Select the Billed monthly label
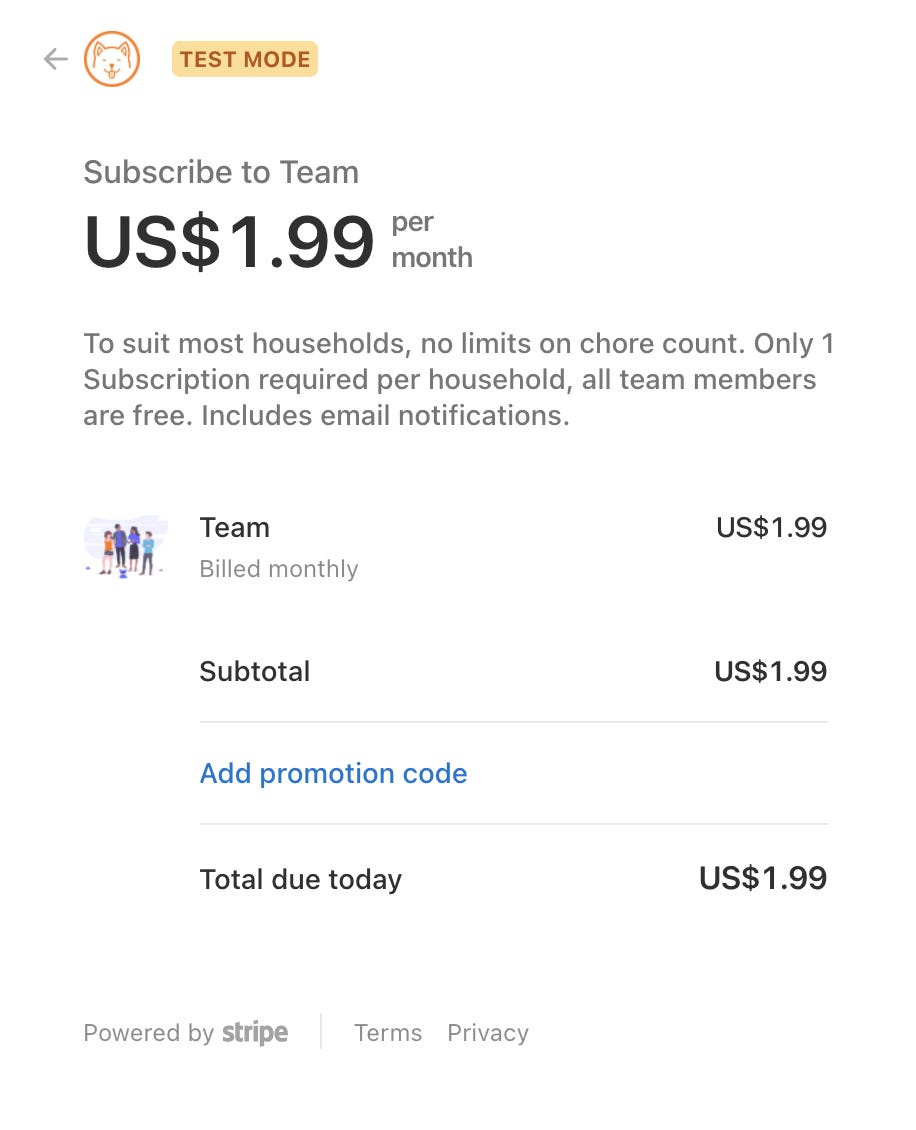This screenshot has width=916, height=1130. pyautogui.click(x=279, y=568)
